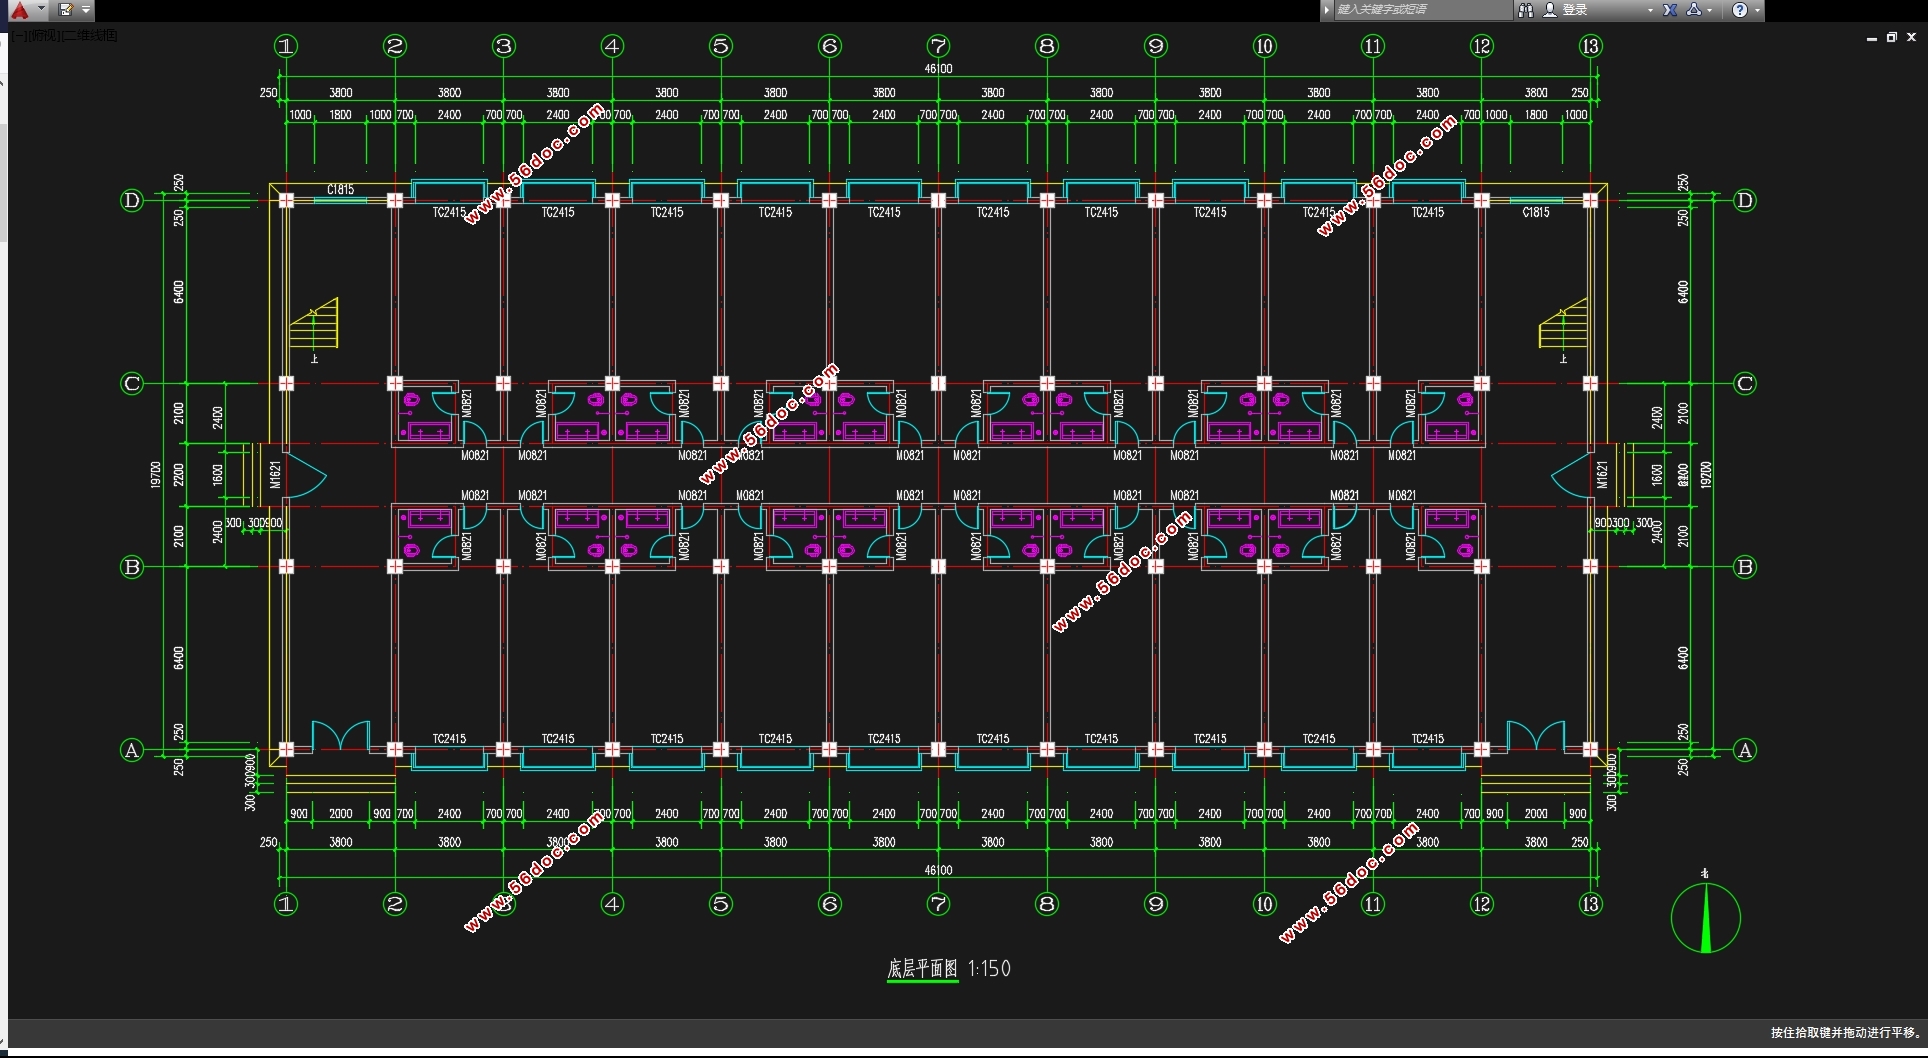Open the Quick Access Toolbar customize dropdown
1928x1058 pixels.
pos(86,10)
